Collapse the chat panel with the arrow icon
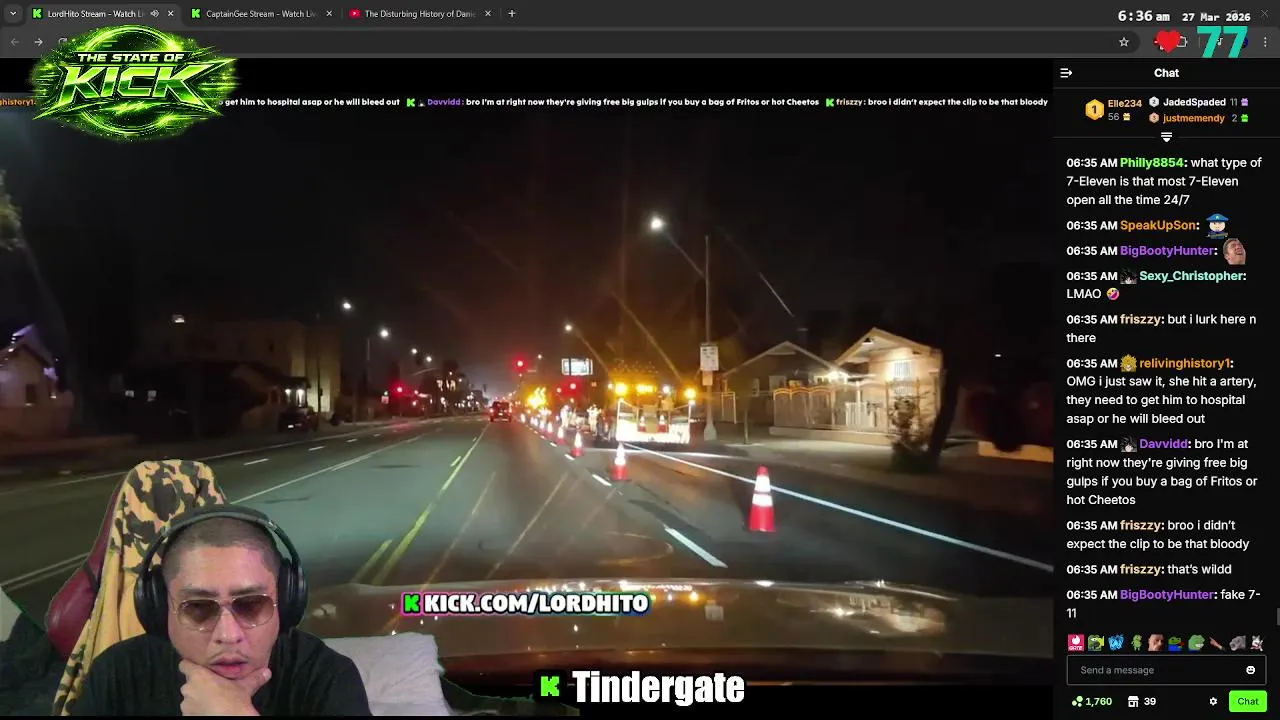Viewport: 1280px width, 720px height. (1066, 73)
